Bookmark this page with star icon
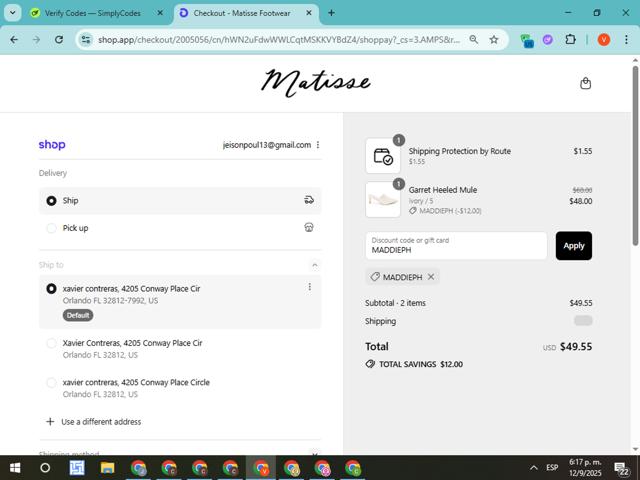640x480 pixels. click(x=494, y=40)
